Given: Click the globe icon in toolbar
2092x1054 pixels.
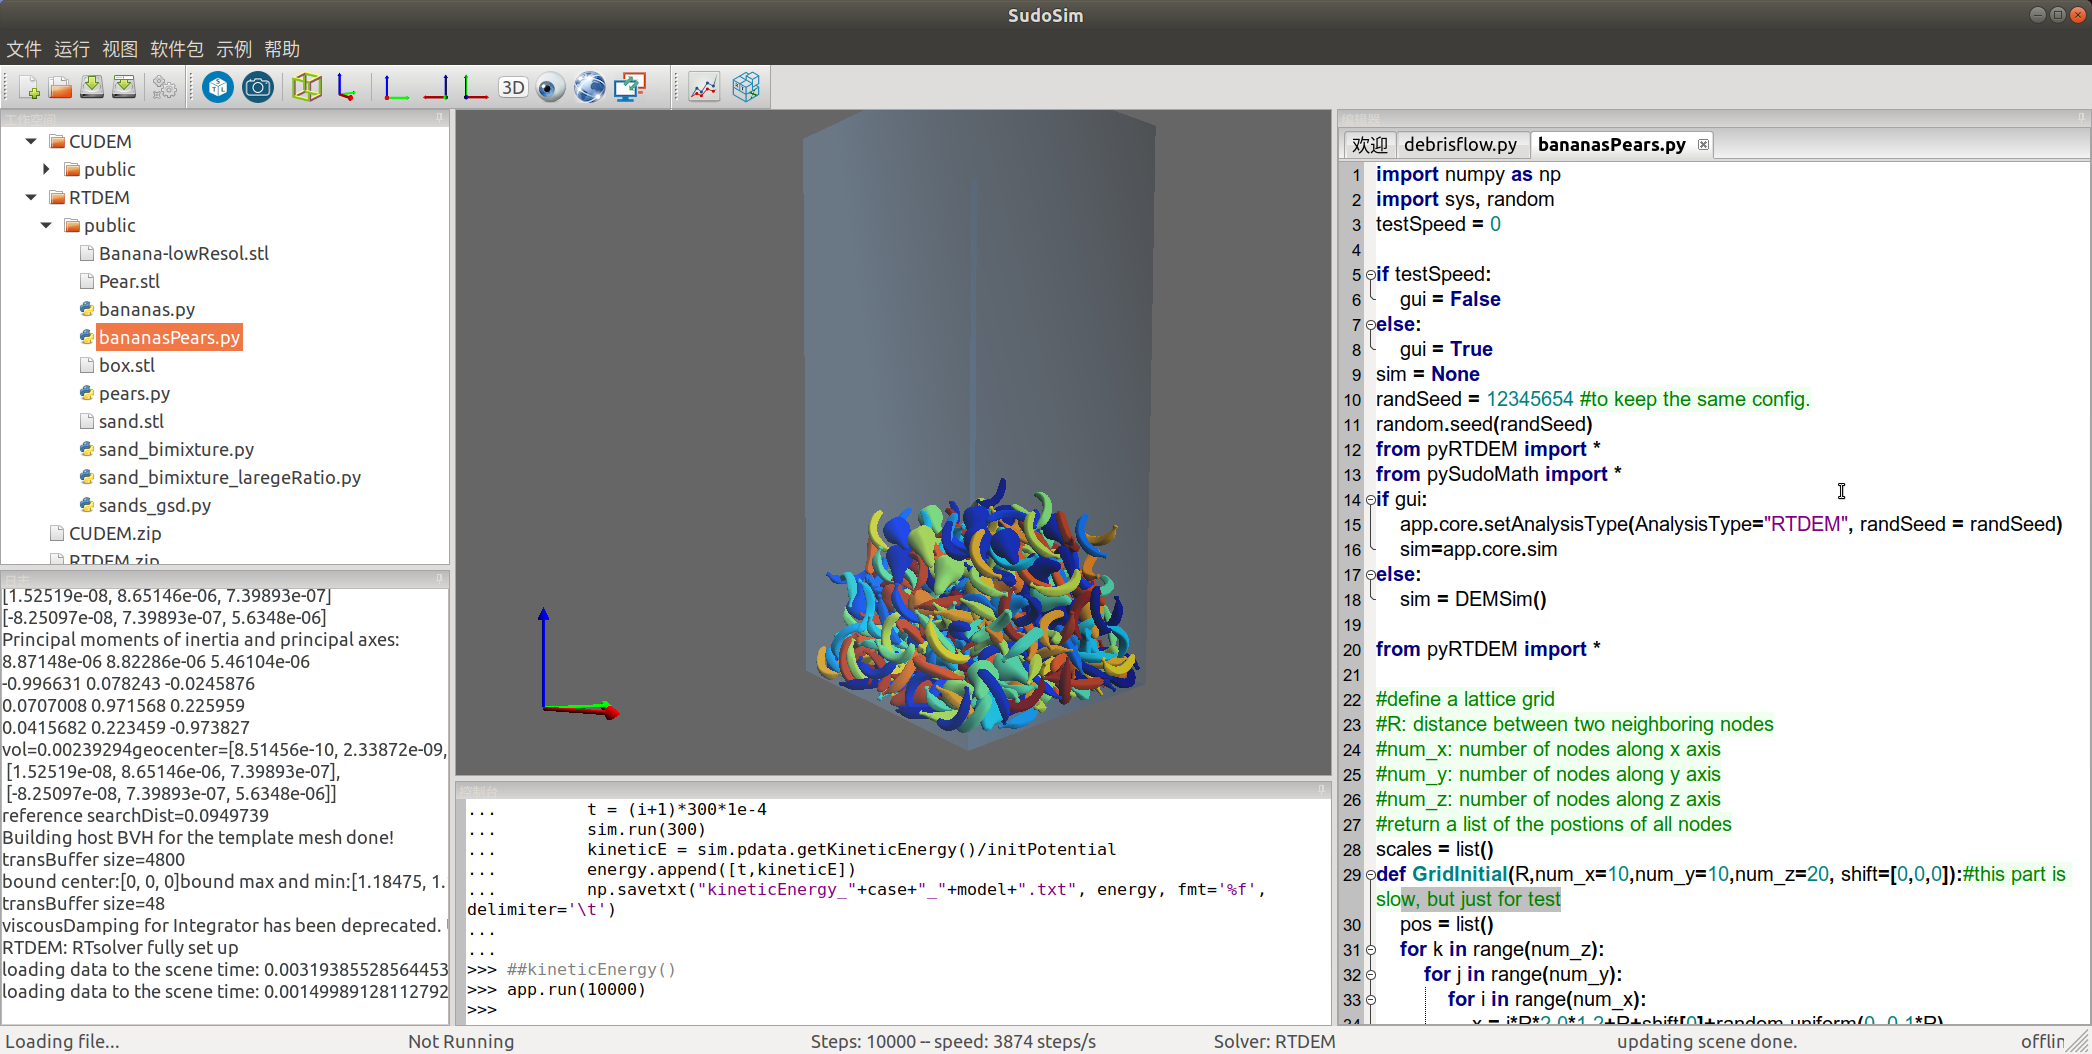Looking at the screenshot, I should tap(589, 88).
